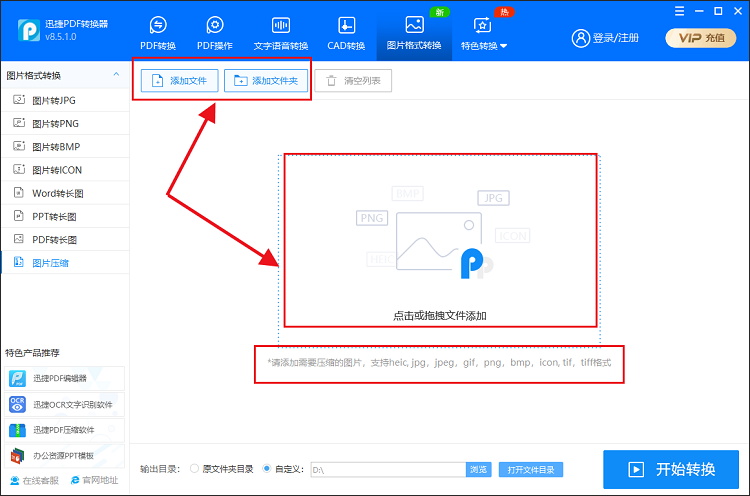This screenshot has width=750, height=496.
Task: Select 图片转PNG in the sidebar
Action: [66, 123]
